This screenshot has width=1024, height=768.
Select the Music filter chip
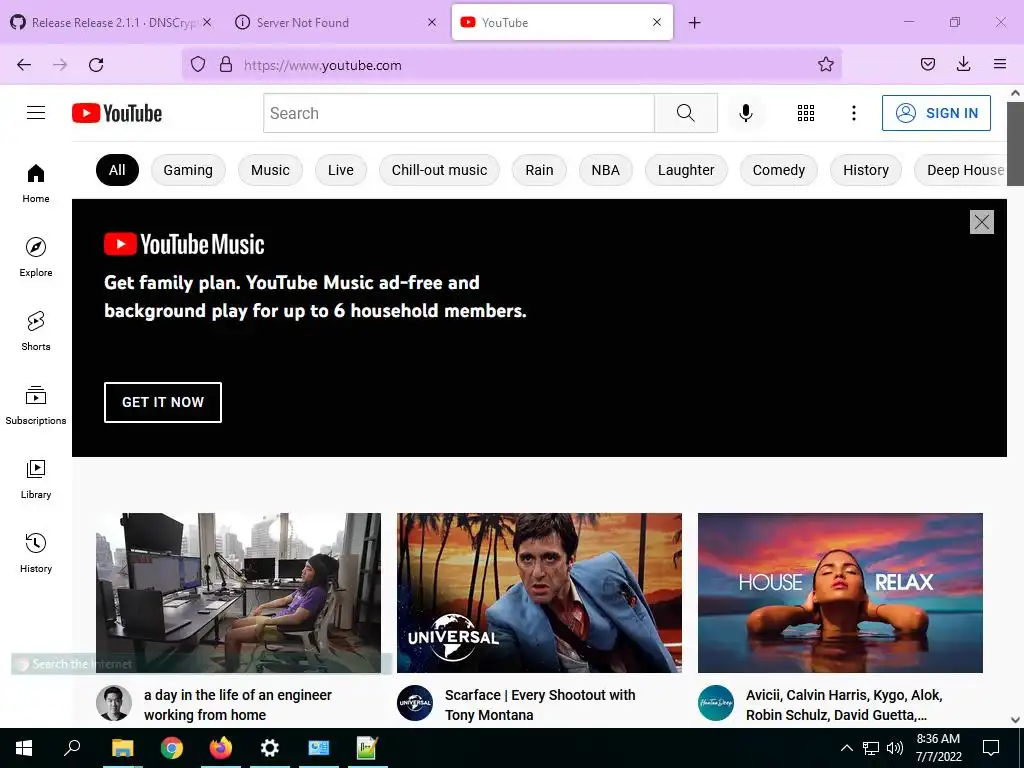(x=270, y=170)
